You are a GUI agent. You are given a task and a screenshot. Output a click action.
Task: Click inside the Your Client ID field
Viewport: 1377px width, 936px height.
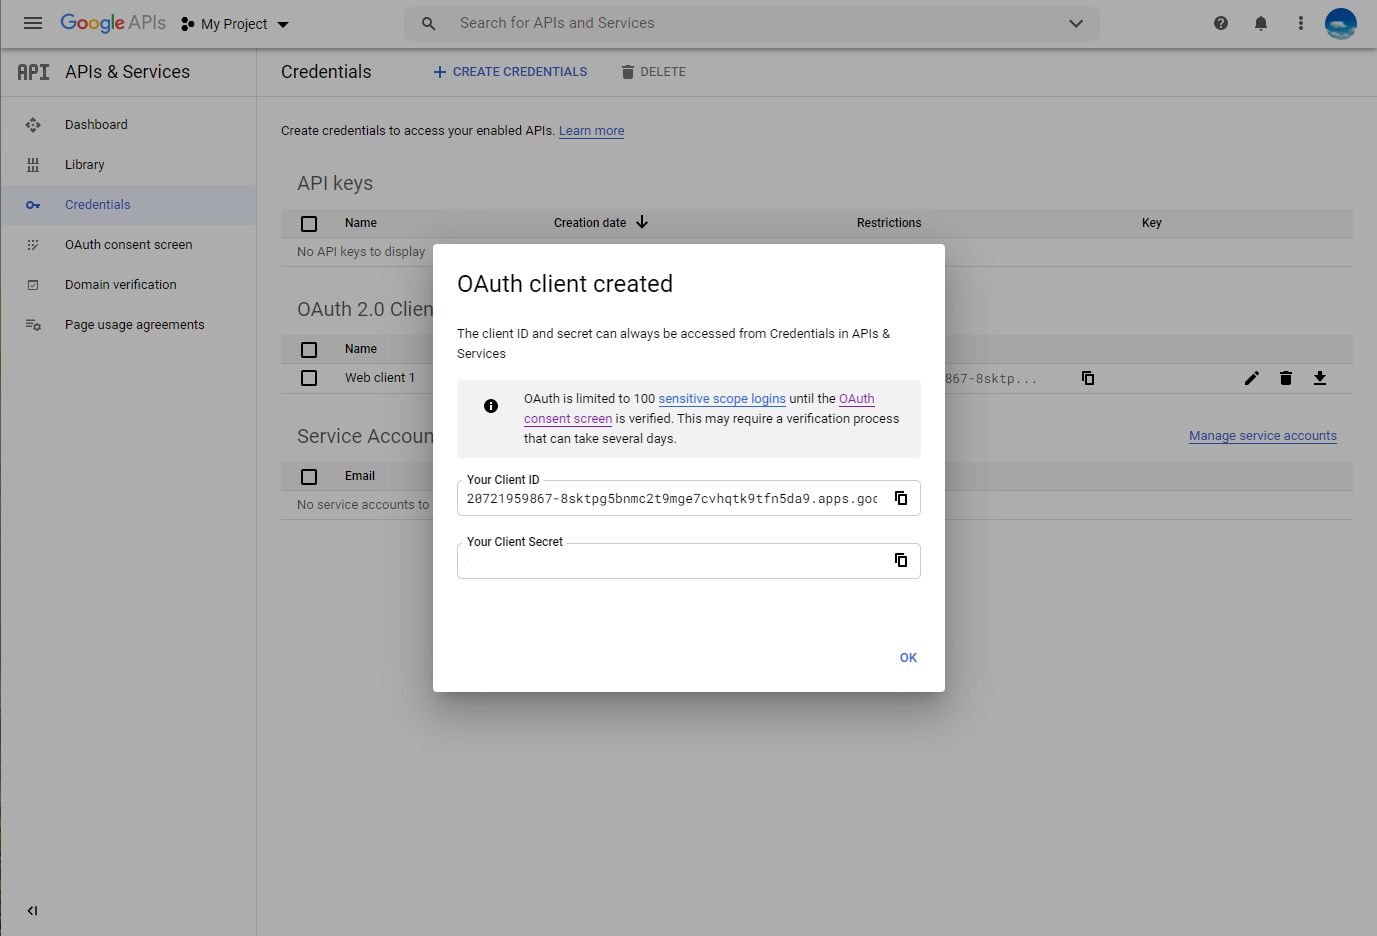pos(670,497)
